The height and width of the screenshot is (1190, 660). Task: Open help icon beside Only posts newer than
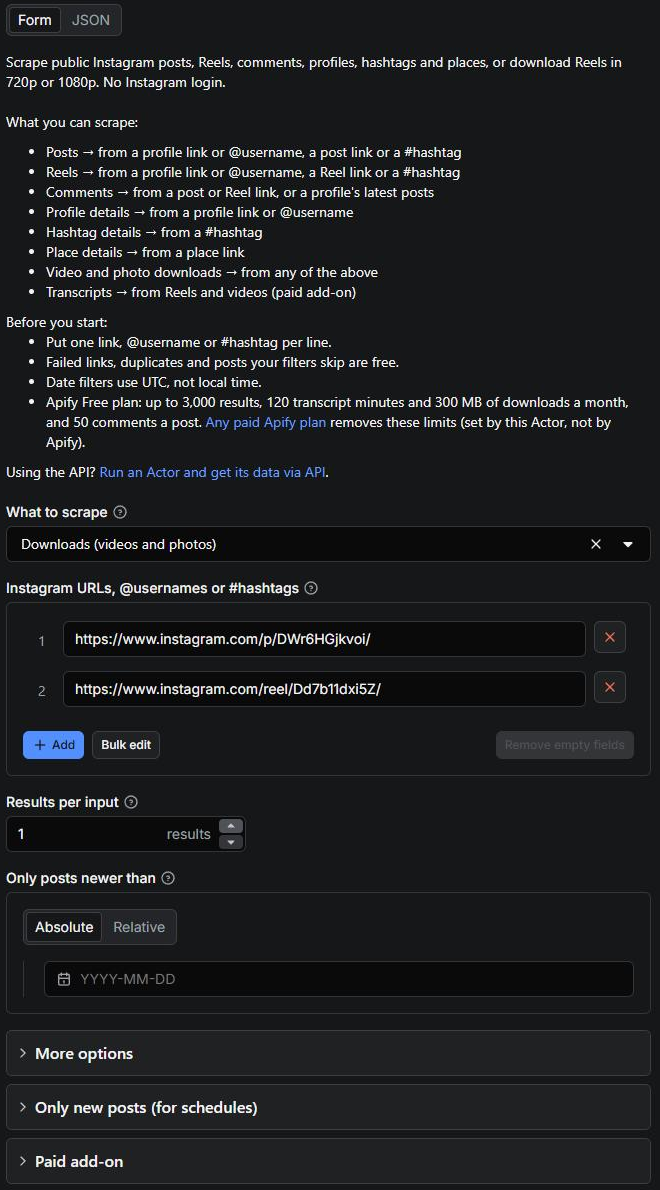[x=168, y=878]
